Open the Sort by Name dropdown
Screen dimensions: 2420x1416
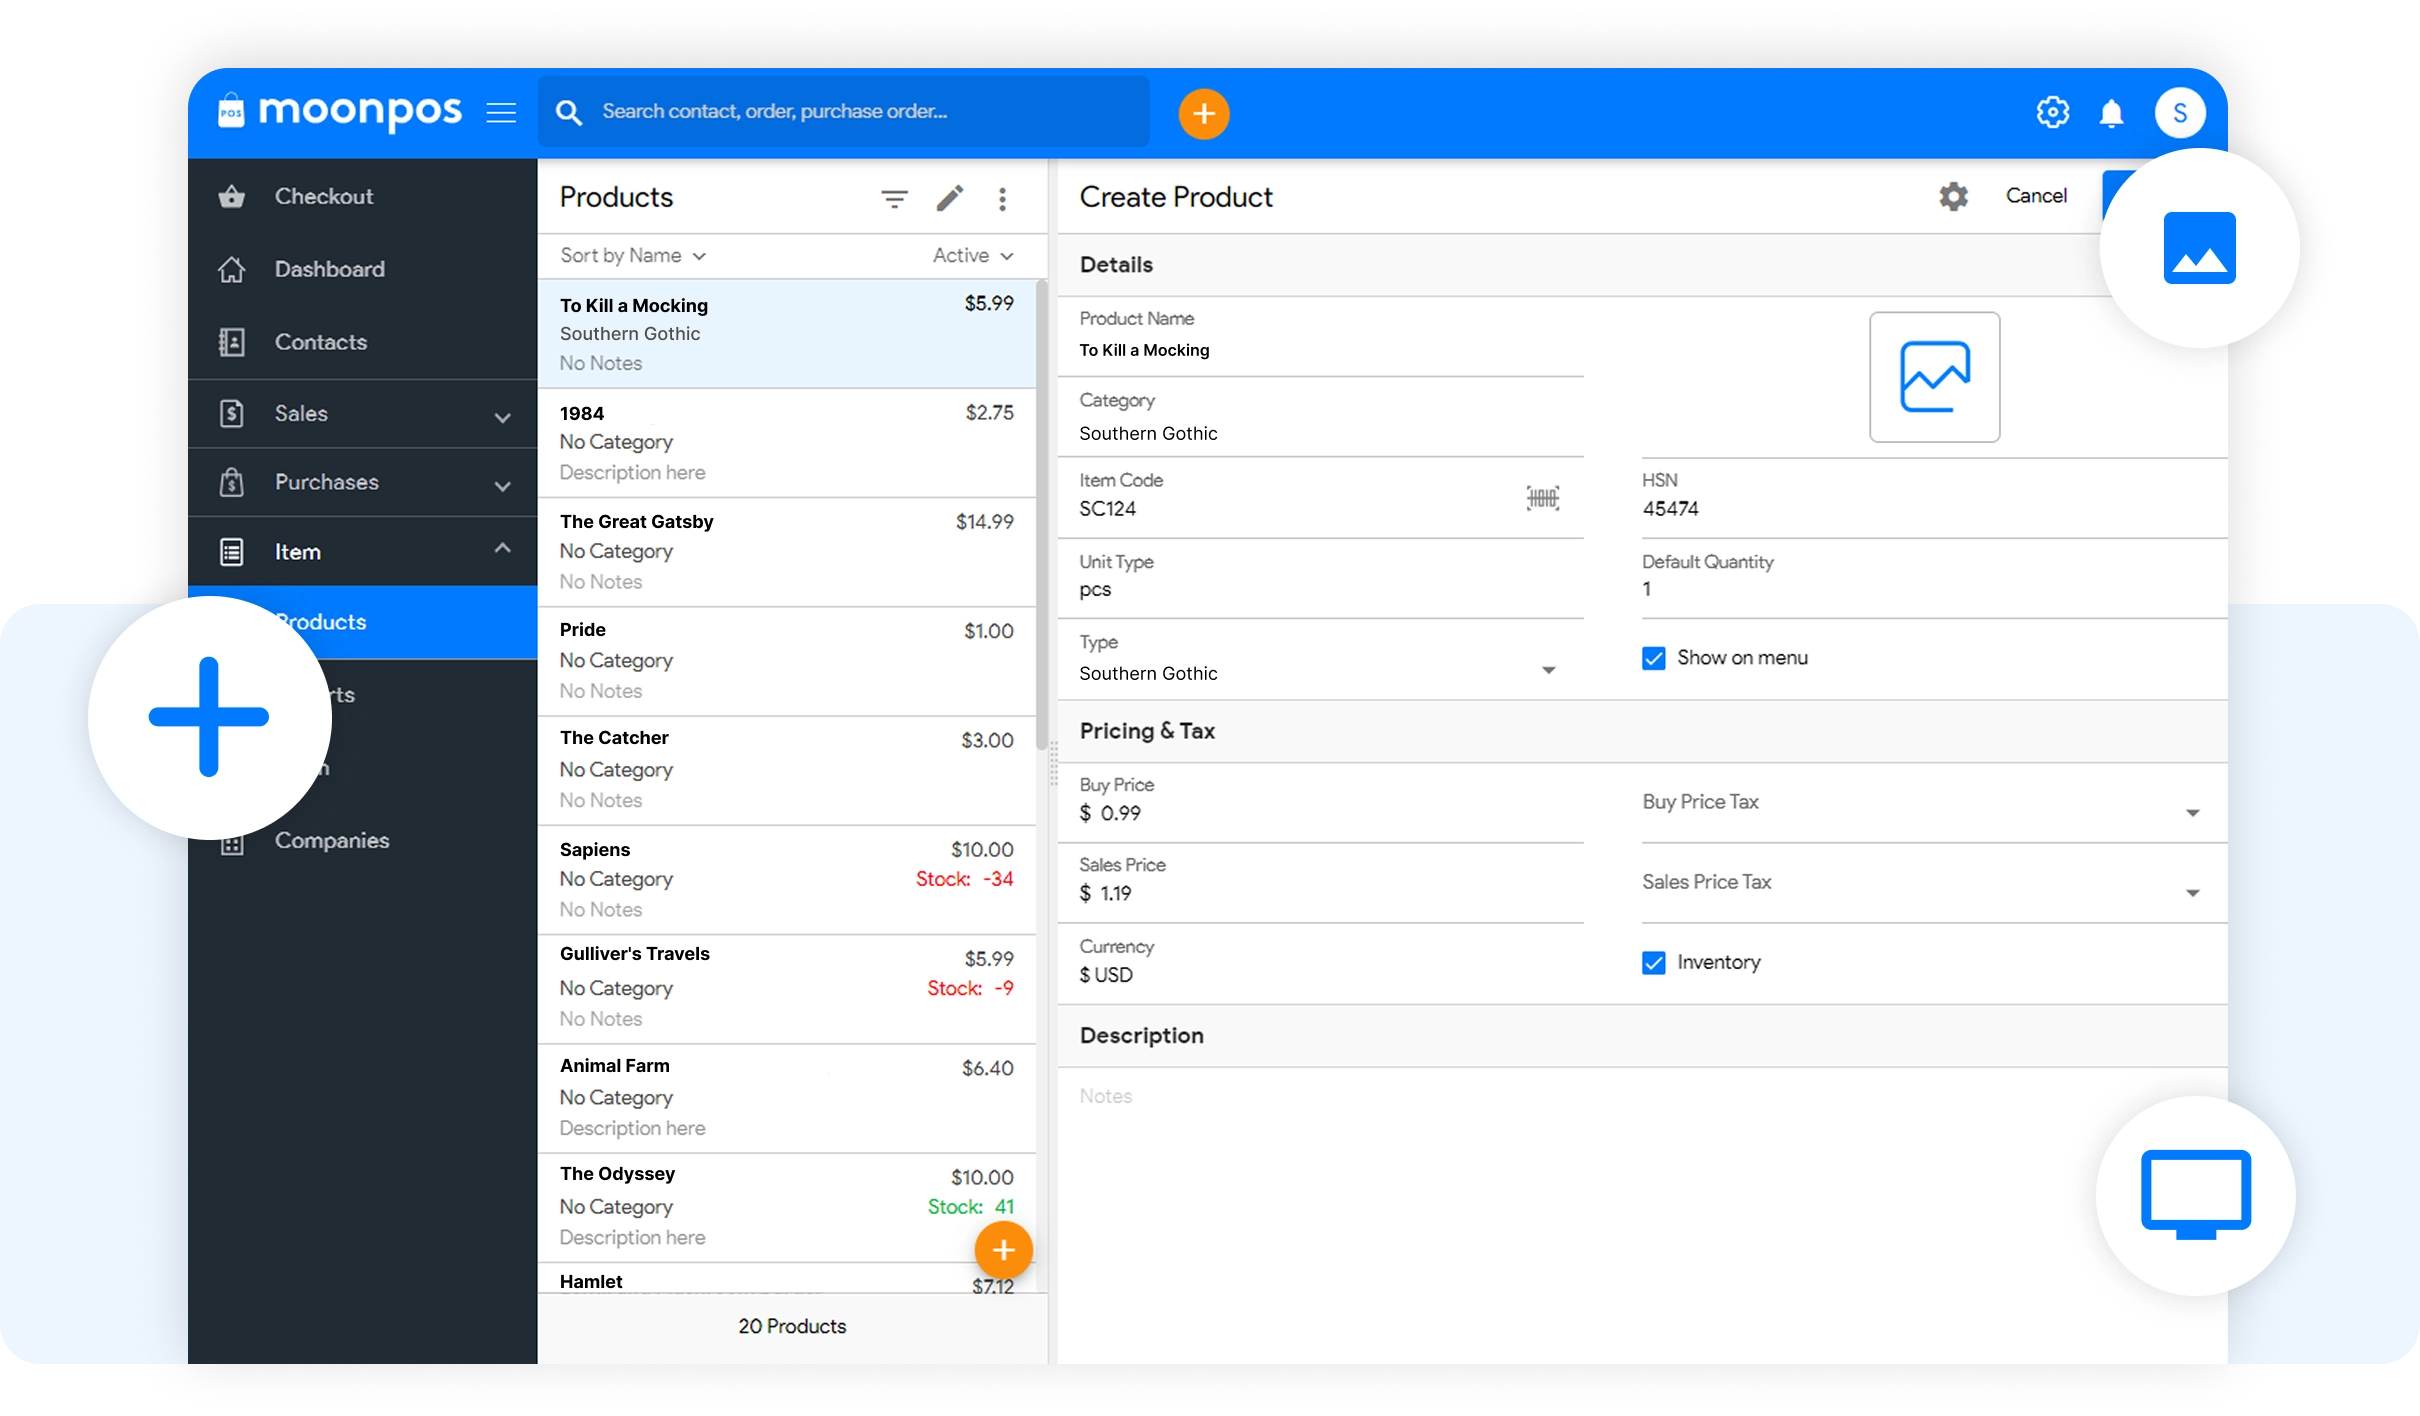click(x=632, y=255)
